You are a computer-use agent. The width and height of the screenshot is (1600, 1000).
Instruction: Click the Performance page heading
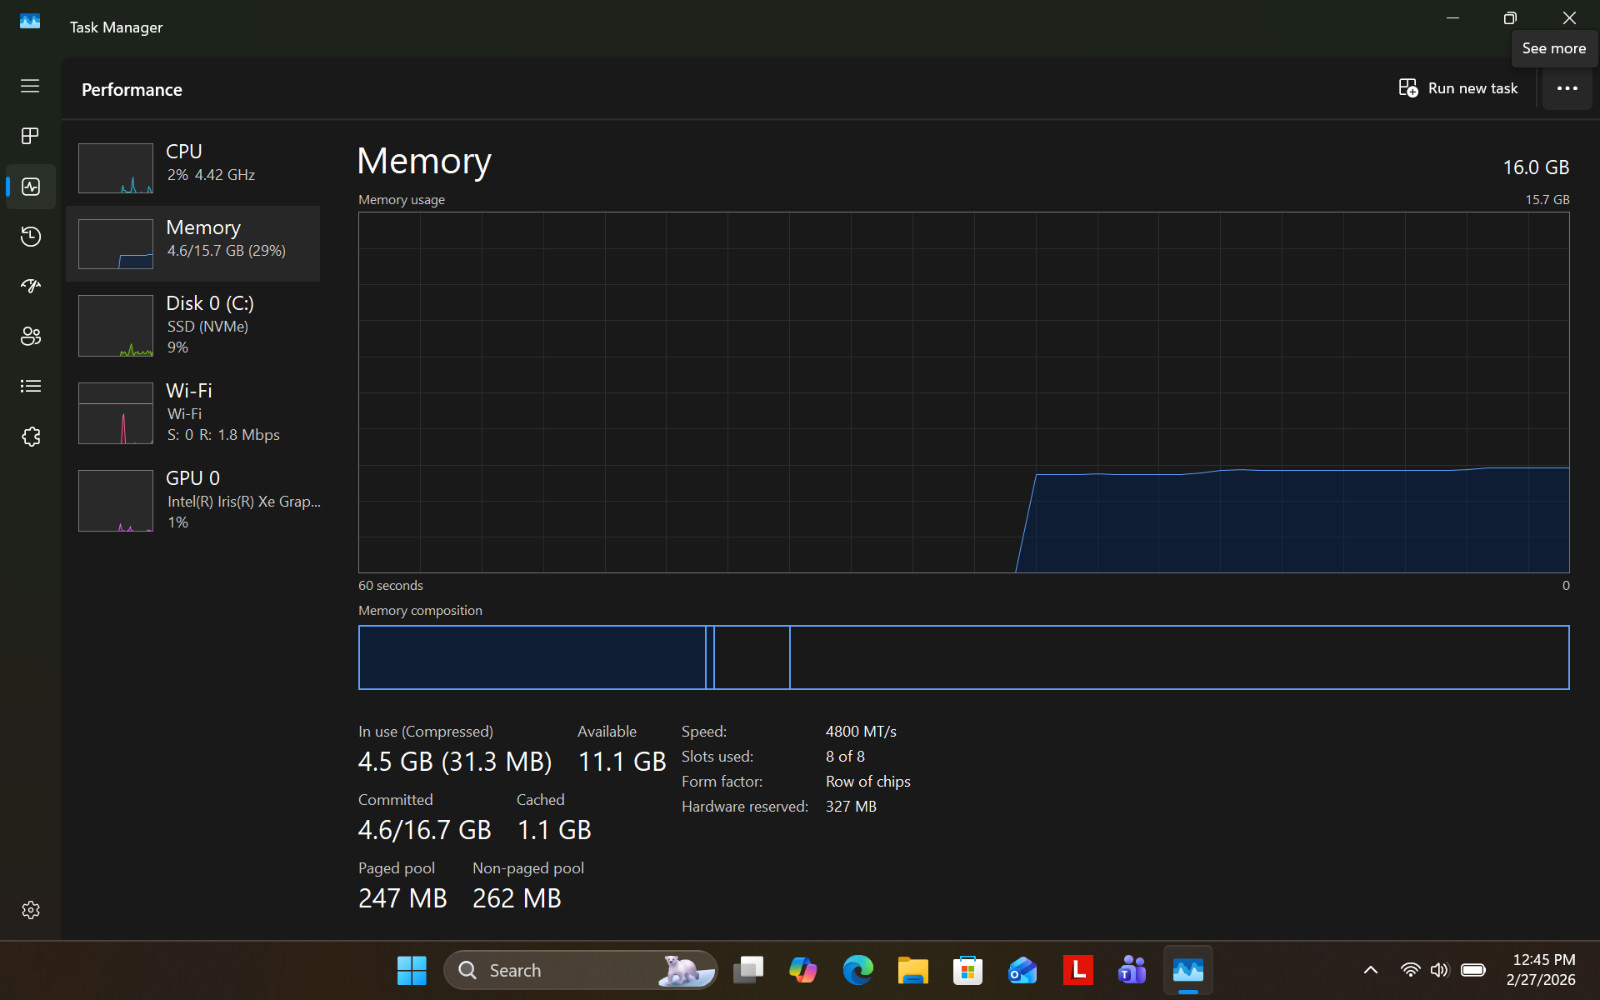pos(132,90)
